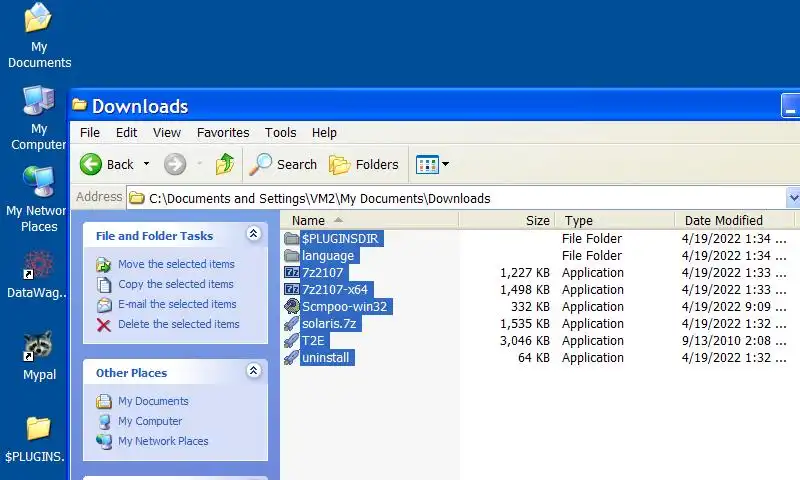800x480 pixels.
Task: Open the View menu
Action: pos(167,133)
